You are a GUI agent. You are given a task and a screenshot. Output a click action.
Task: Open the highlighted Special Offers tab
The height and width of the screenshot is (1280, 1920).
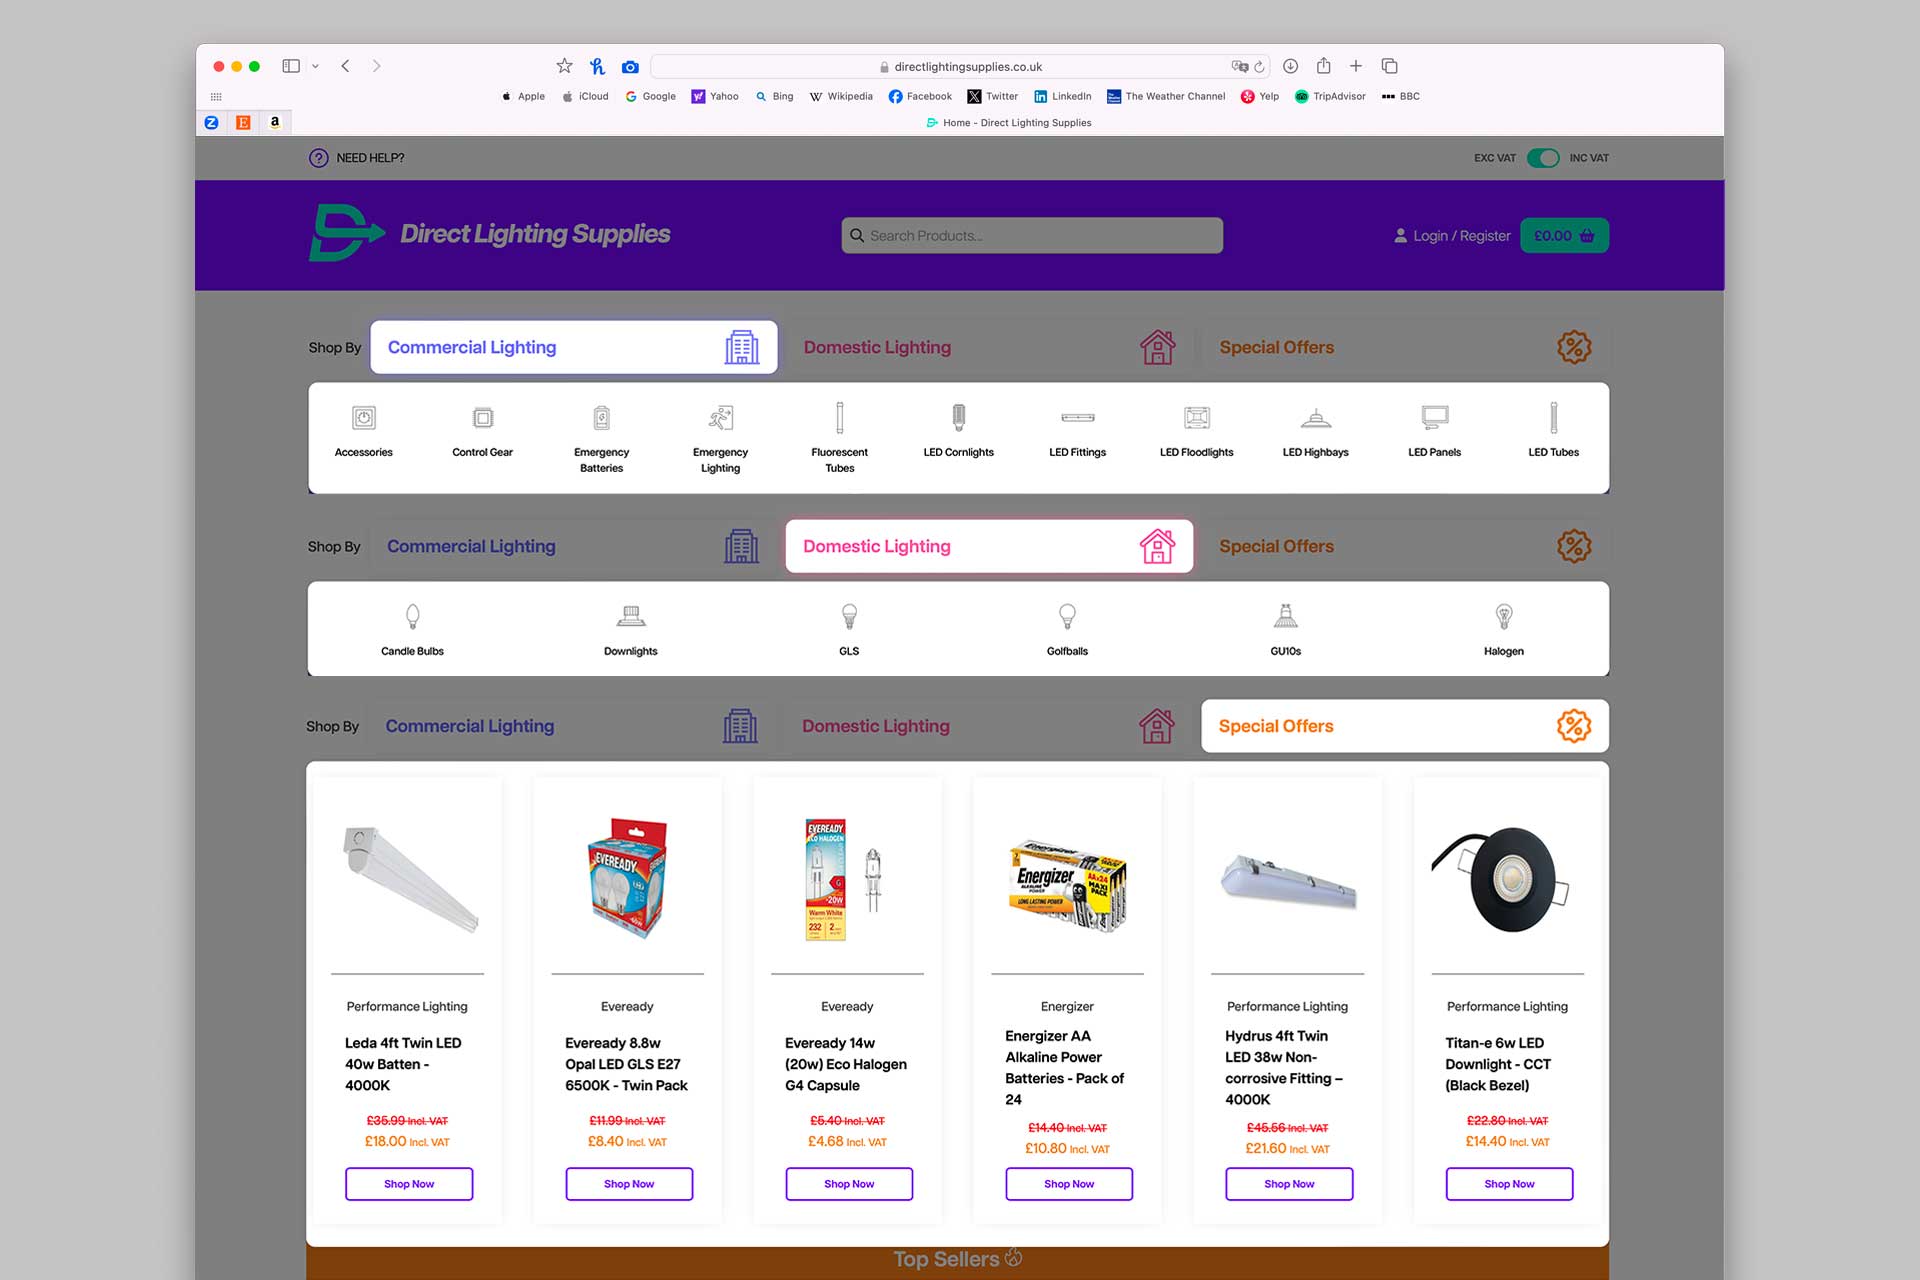pyautogui.click(x=1405, y=726)
